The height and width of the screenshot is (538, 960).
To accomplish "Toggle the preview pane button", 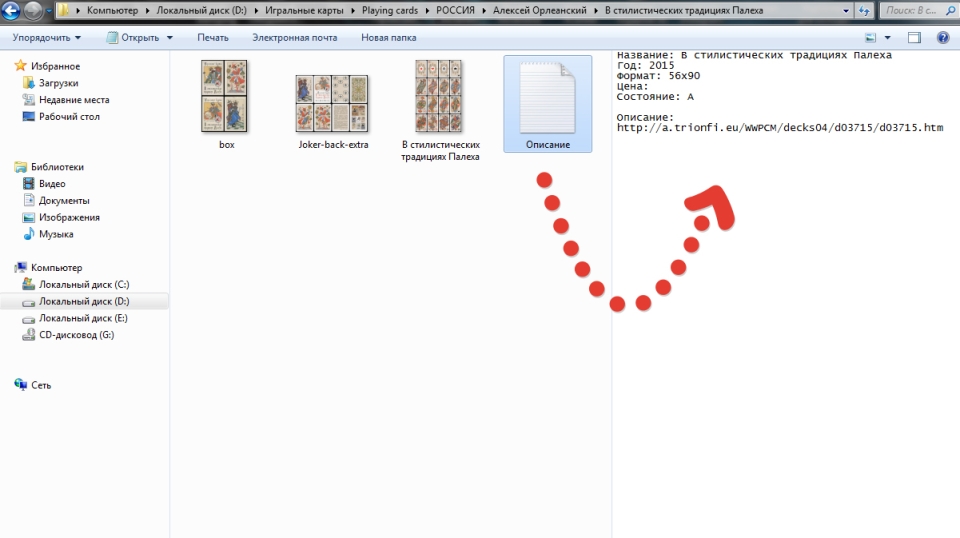I will click(914, 38).
